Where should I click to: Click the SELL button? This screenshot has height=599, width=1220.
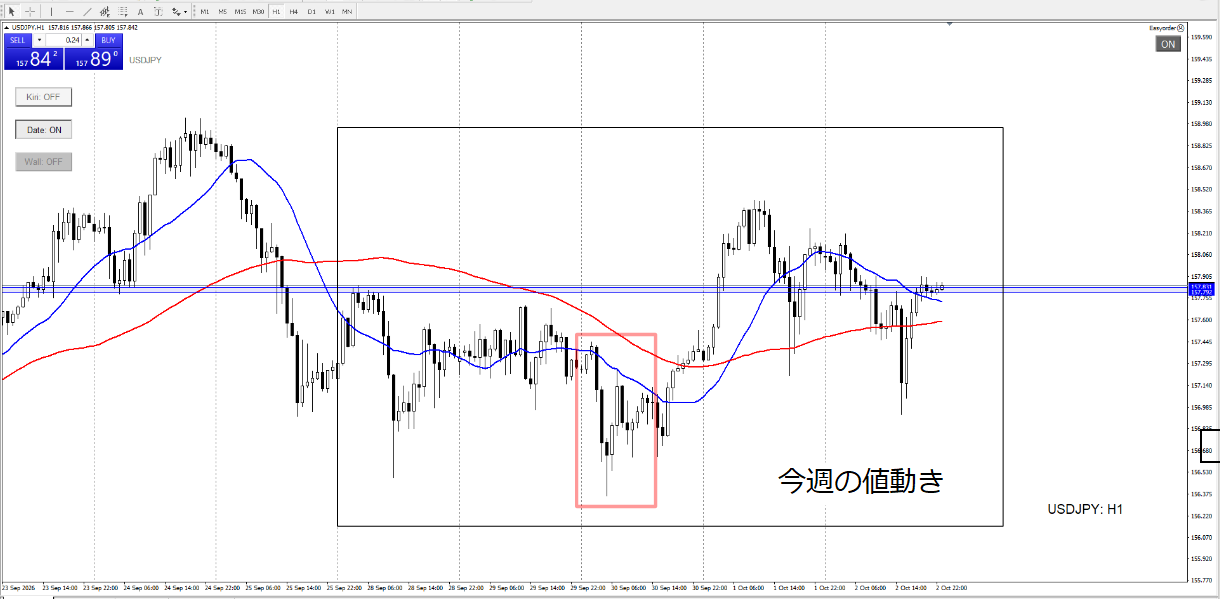click(17, 40)
